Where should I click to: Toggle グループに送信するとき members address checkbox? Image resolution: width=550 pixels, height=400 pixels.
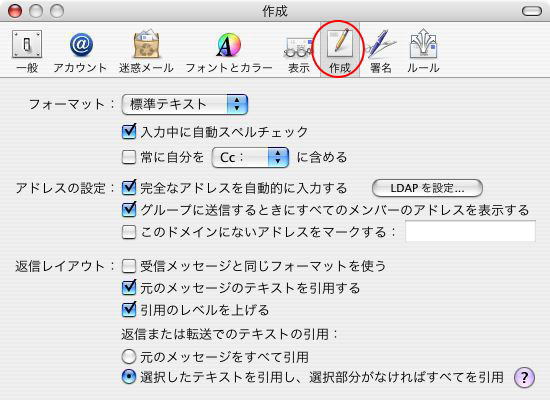(x=129, y=209)
